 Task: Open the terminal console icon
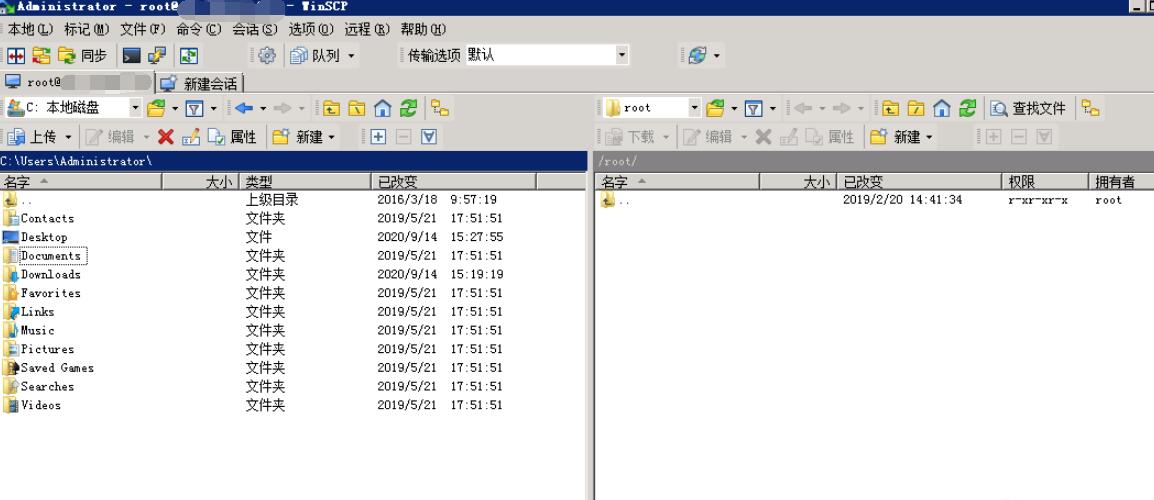pos(132,56)
